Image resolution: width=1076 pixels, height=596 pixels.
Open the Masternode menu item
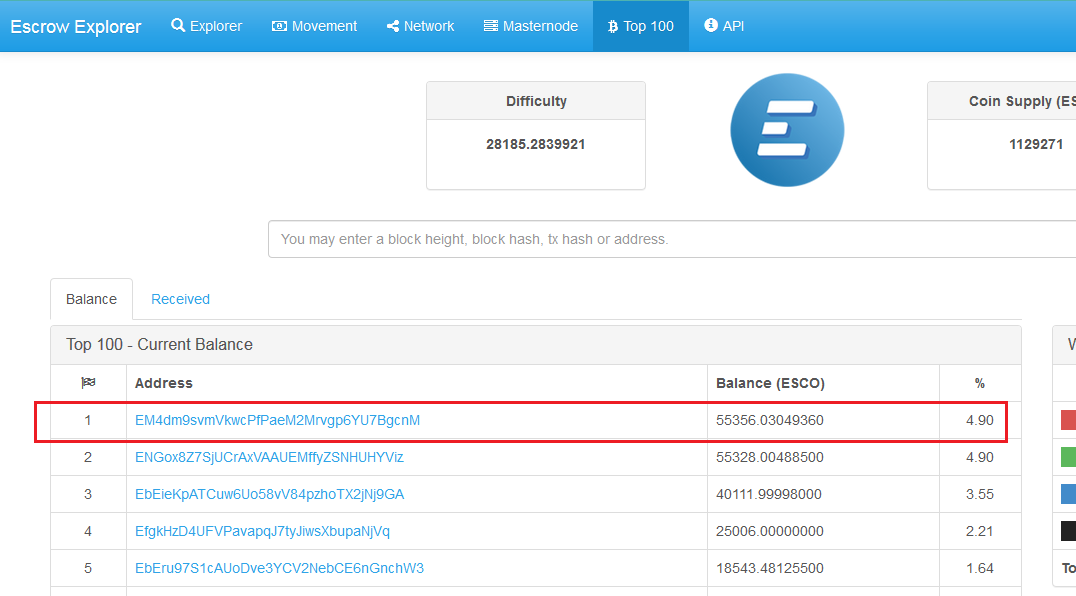pyautogui.click(x=530, y=26)
